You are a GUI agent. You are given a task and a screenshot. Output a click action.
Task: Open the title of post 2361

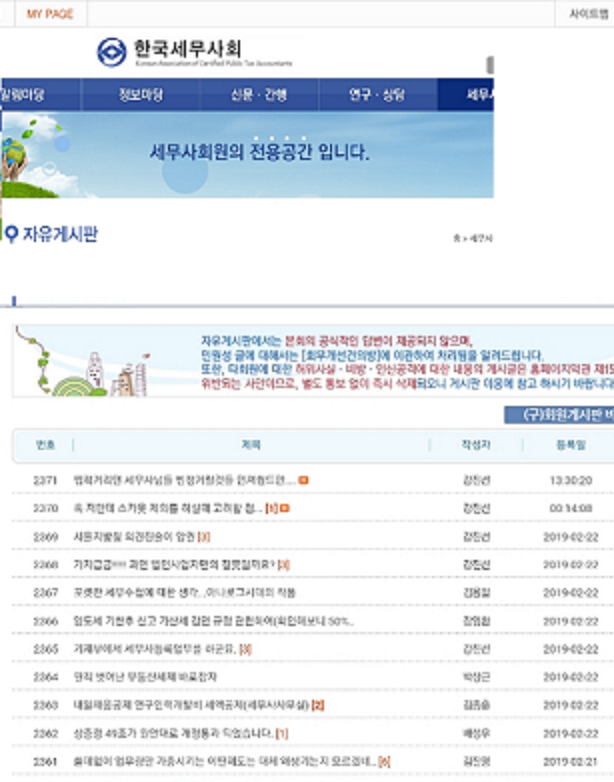coord(224,762)
